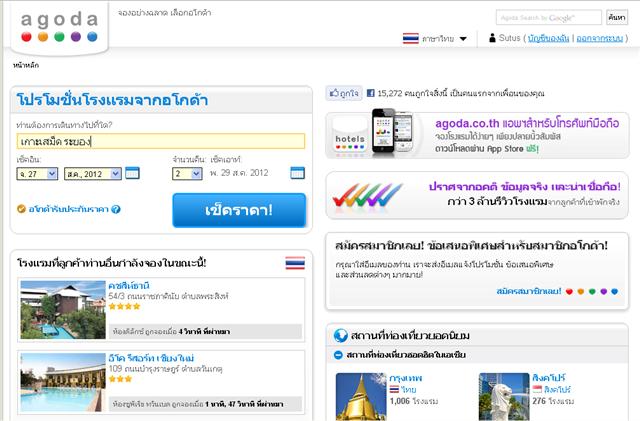Click the Singapore flag under Singapore link
Screen dimensions: 640x421
[x=537, y=389]
